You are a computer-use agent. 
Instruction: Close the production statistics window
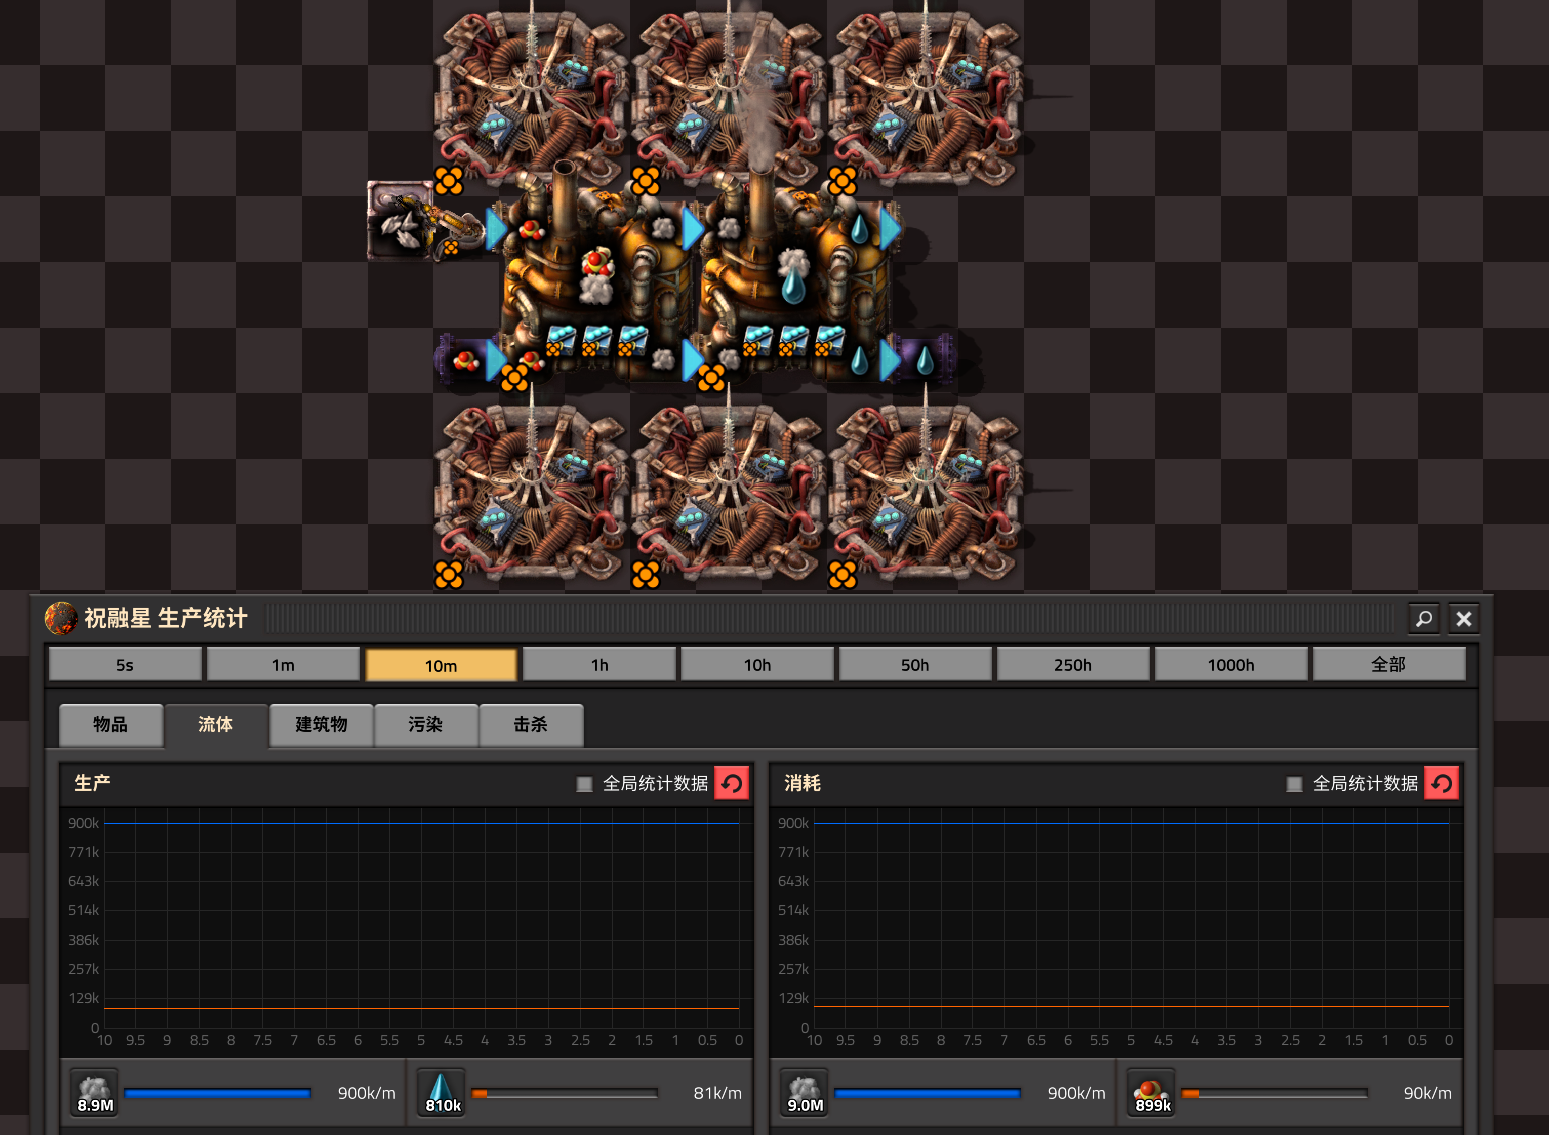point(1464,618)
